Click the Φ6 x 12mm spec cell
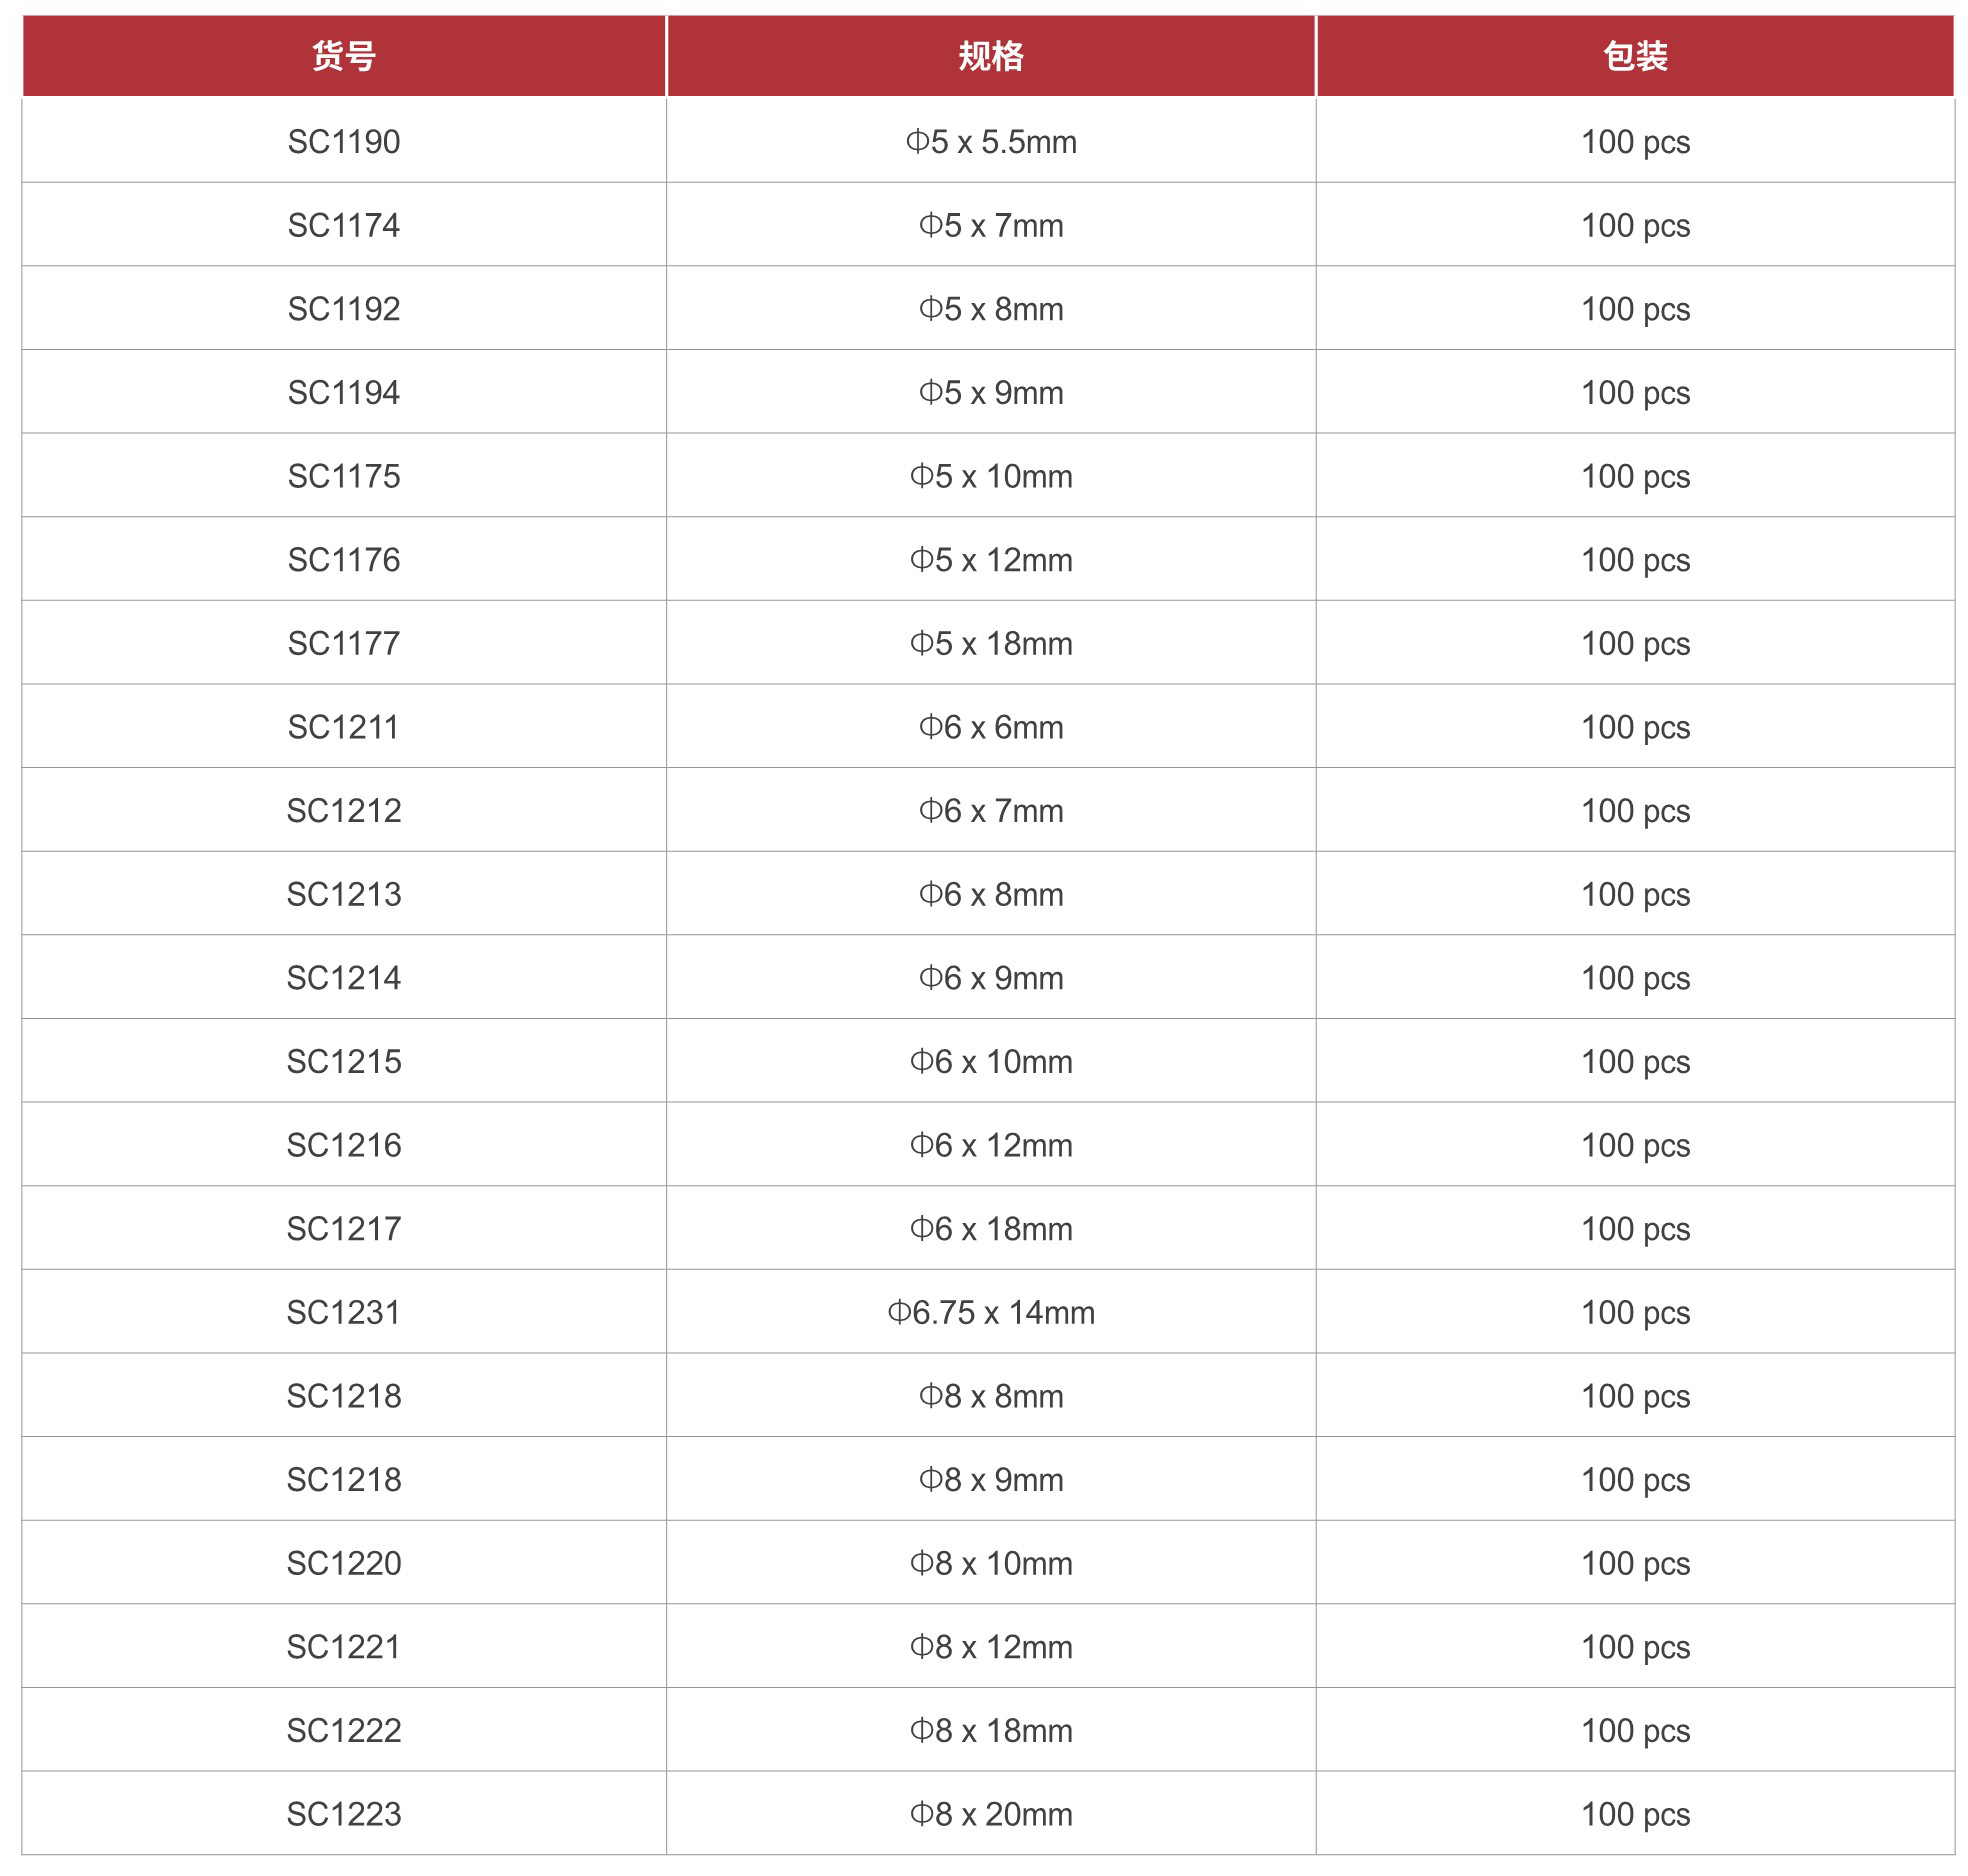This screenshot has width=1968, height=1876. click(990, 1145)
